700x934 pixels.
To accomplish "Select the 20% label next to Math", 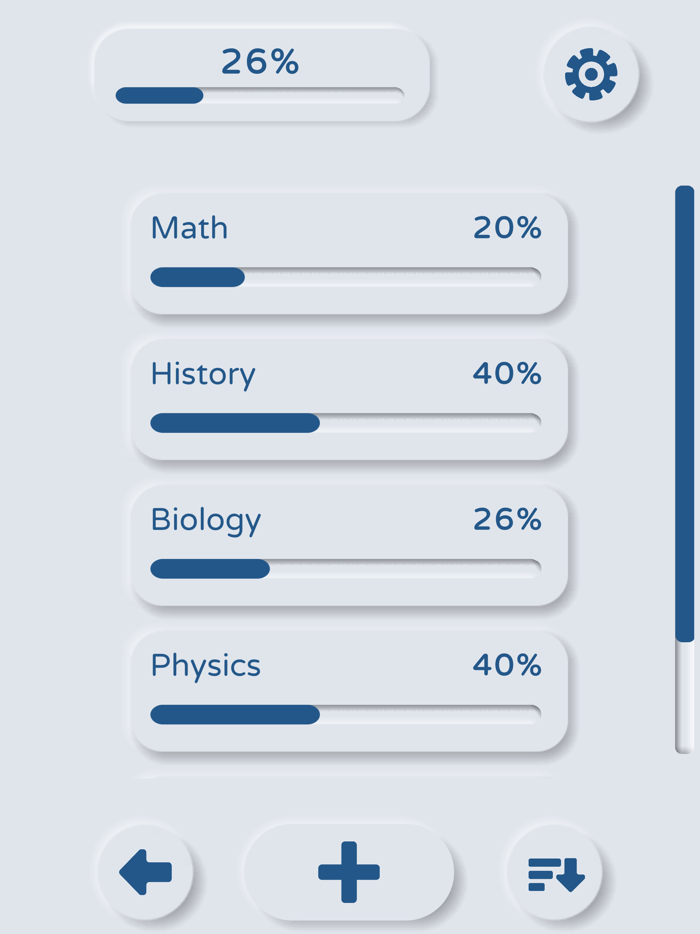I will (508, 228).
